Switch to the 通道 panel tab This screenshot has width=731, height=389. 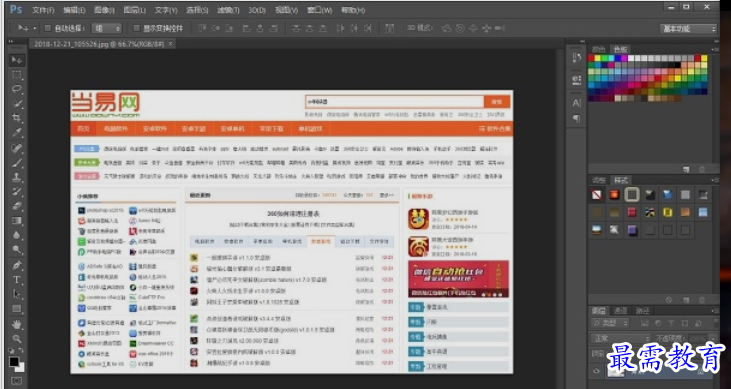tap(621, 311)
